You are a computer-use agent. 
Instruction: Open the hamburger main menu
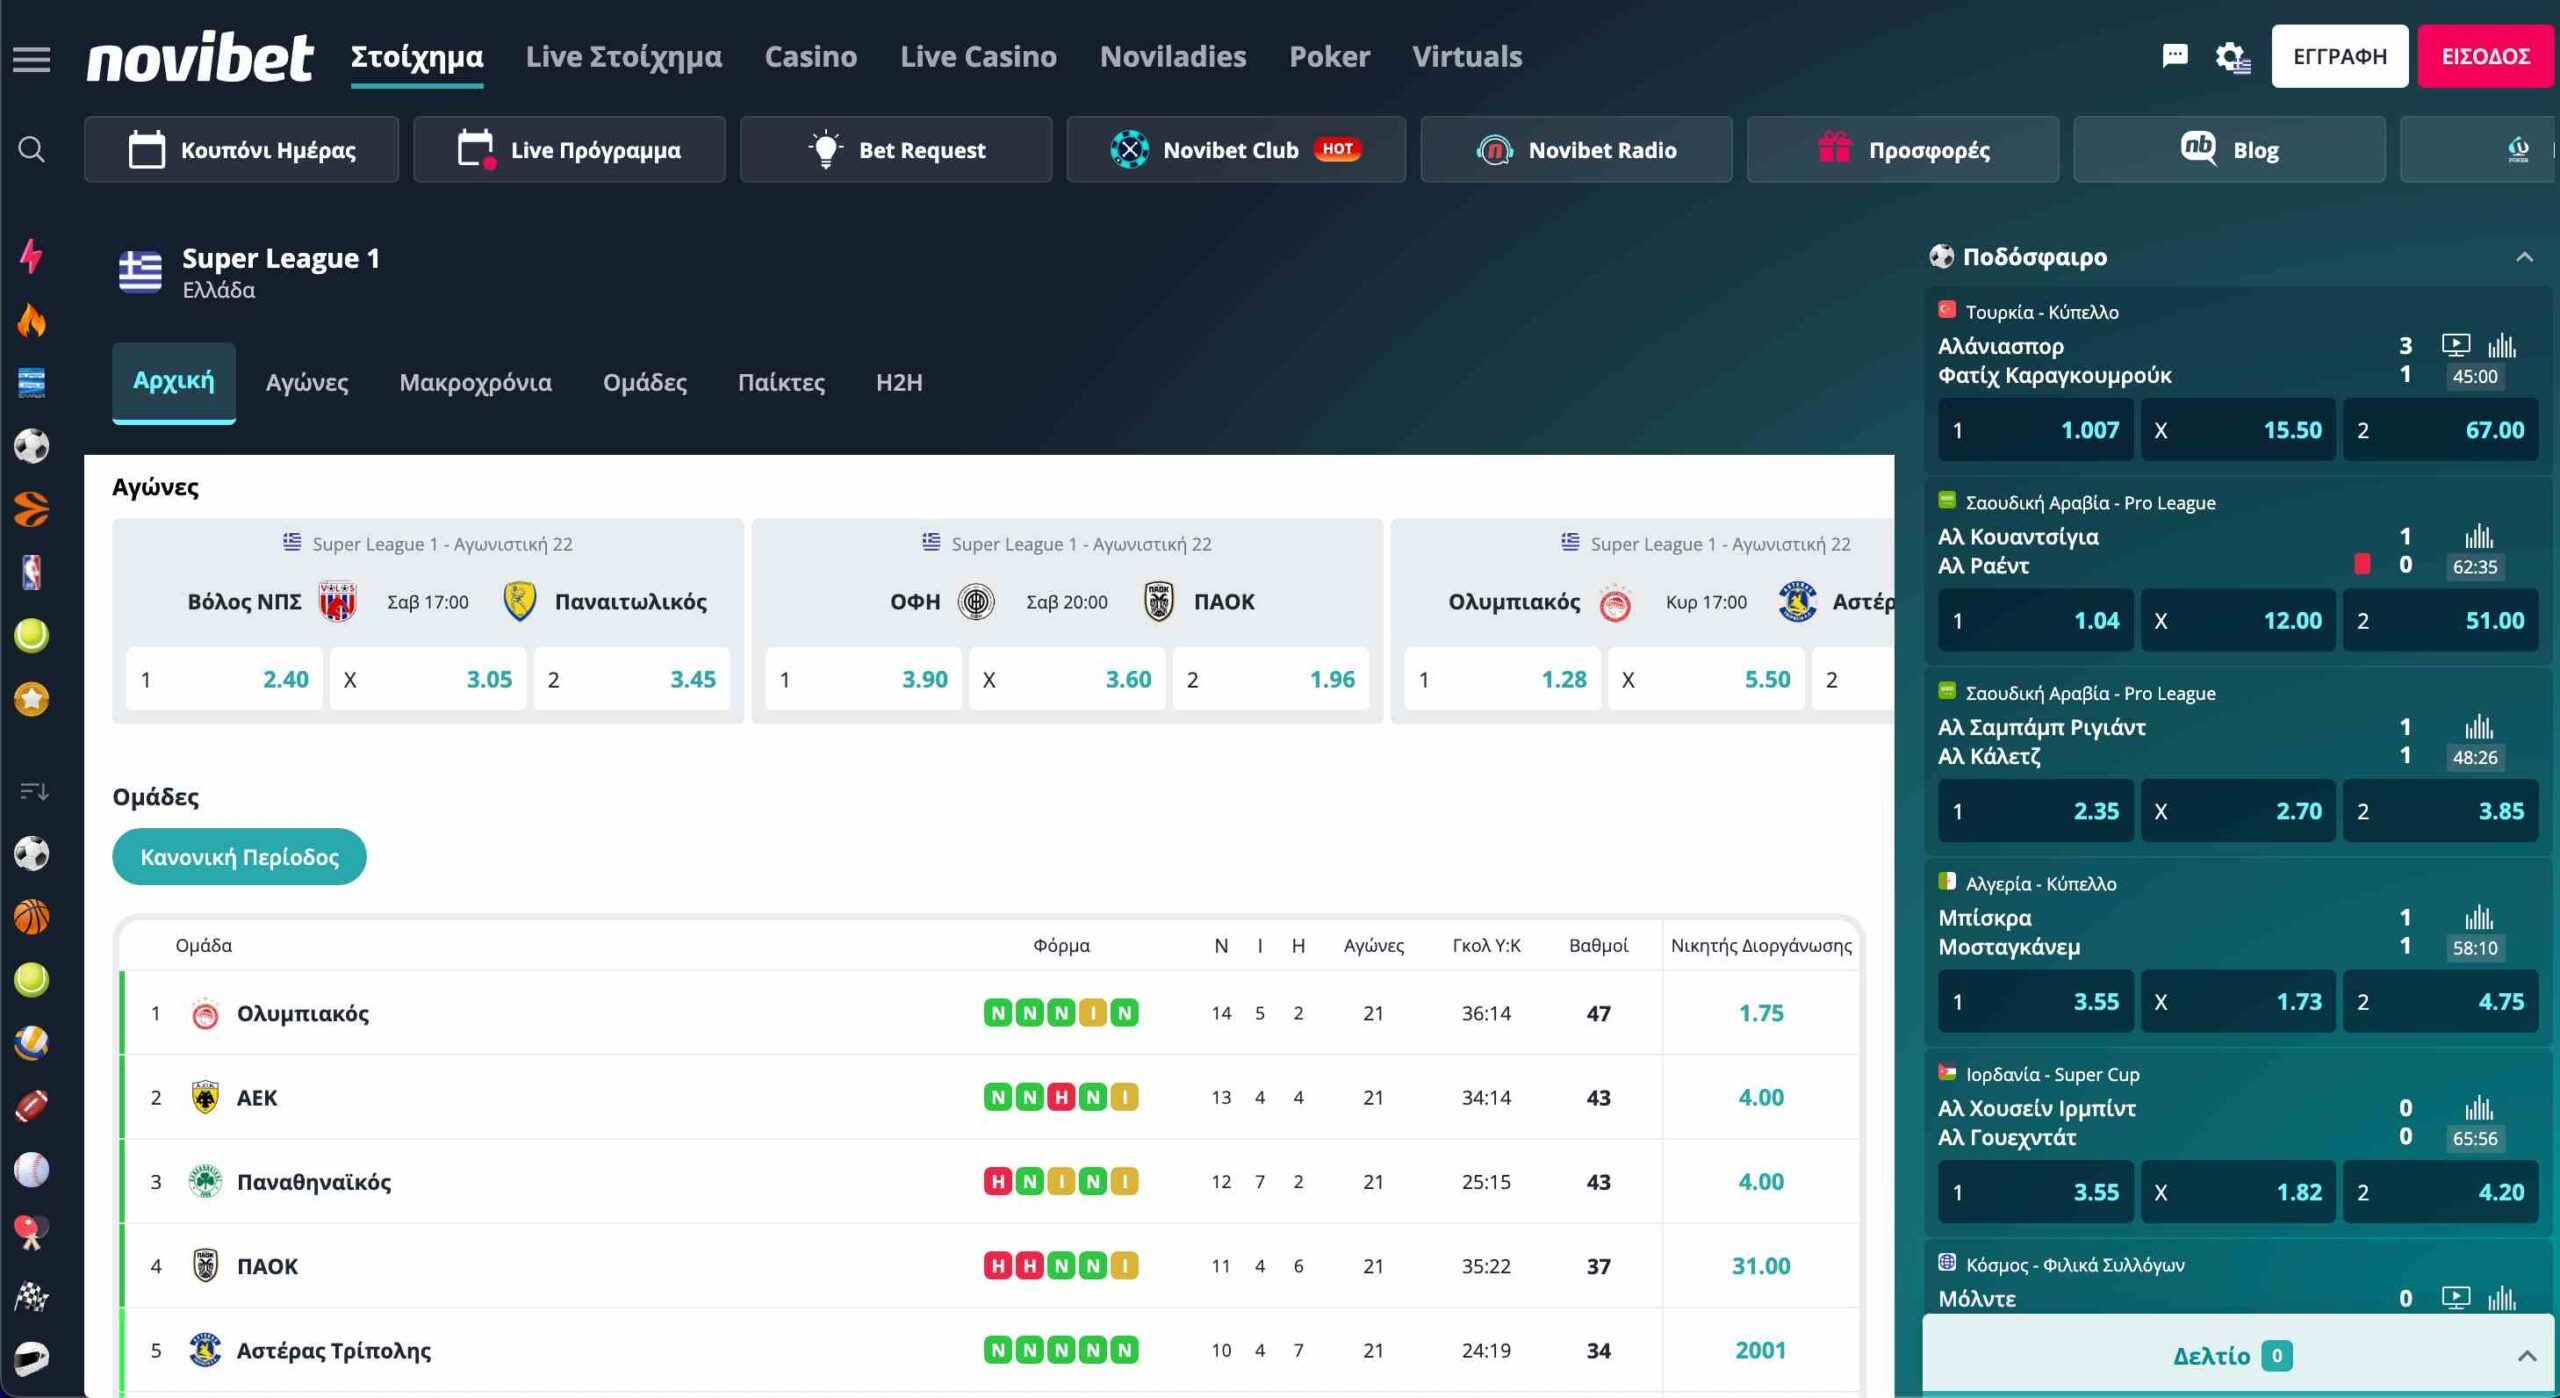(x=31, y=59)
